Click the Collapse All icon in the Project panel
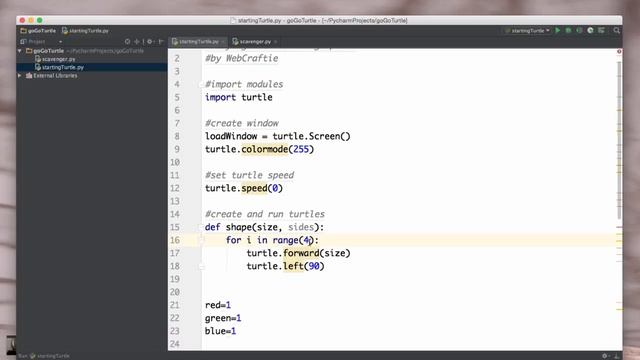 137,42
